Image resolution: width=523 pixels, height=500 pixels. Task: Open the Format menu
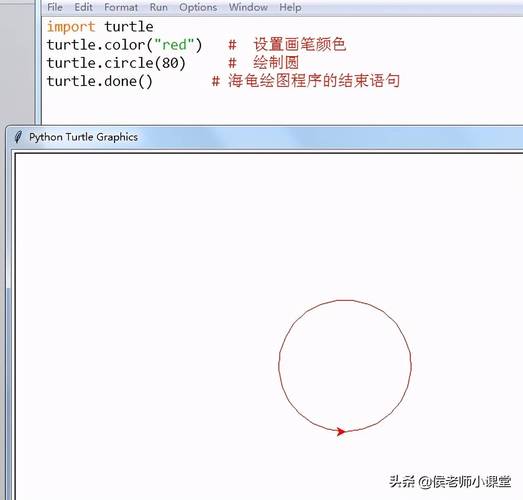121,7
